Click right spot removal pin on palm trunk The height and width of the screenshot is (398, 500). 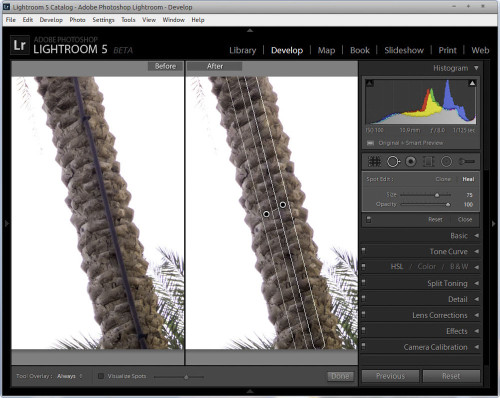click(283, 204)
